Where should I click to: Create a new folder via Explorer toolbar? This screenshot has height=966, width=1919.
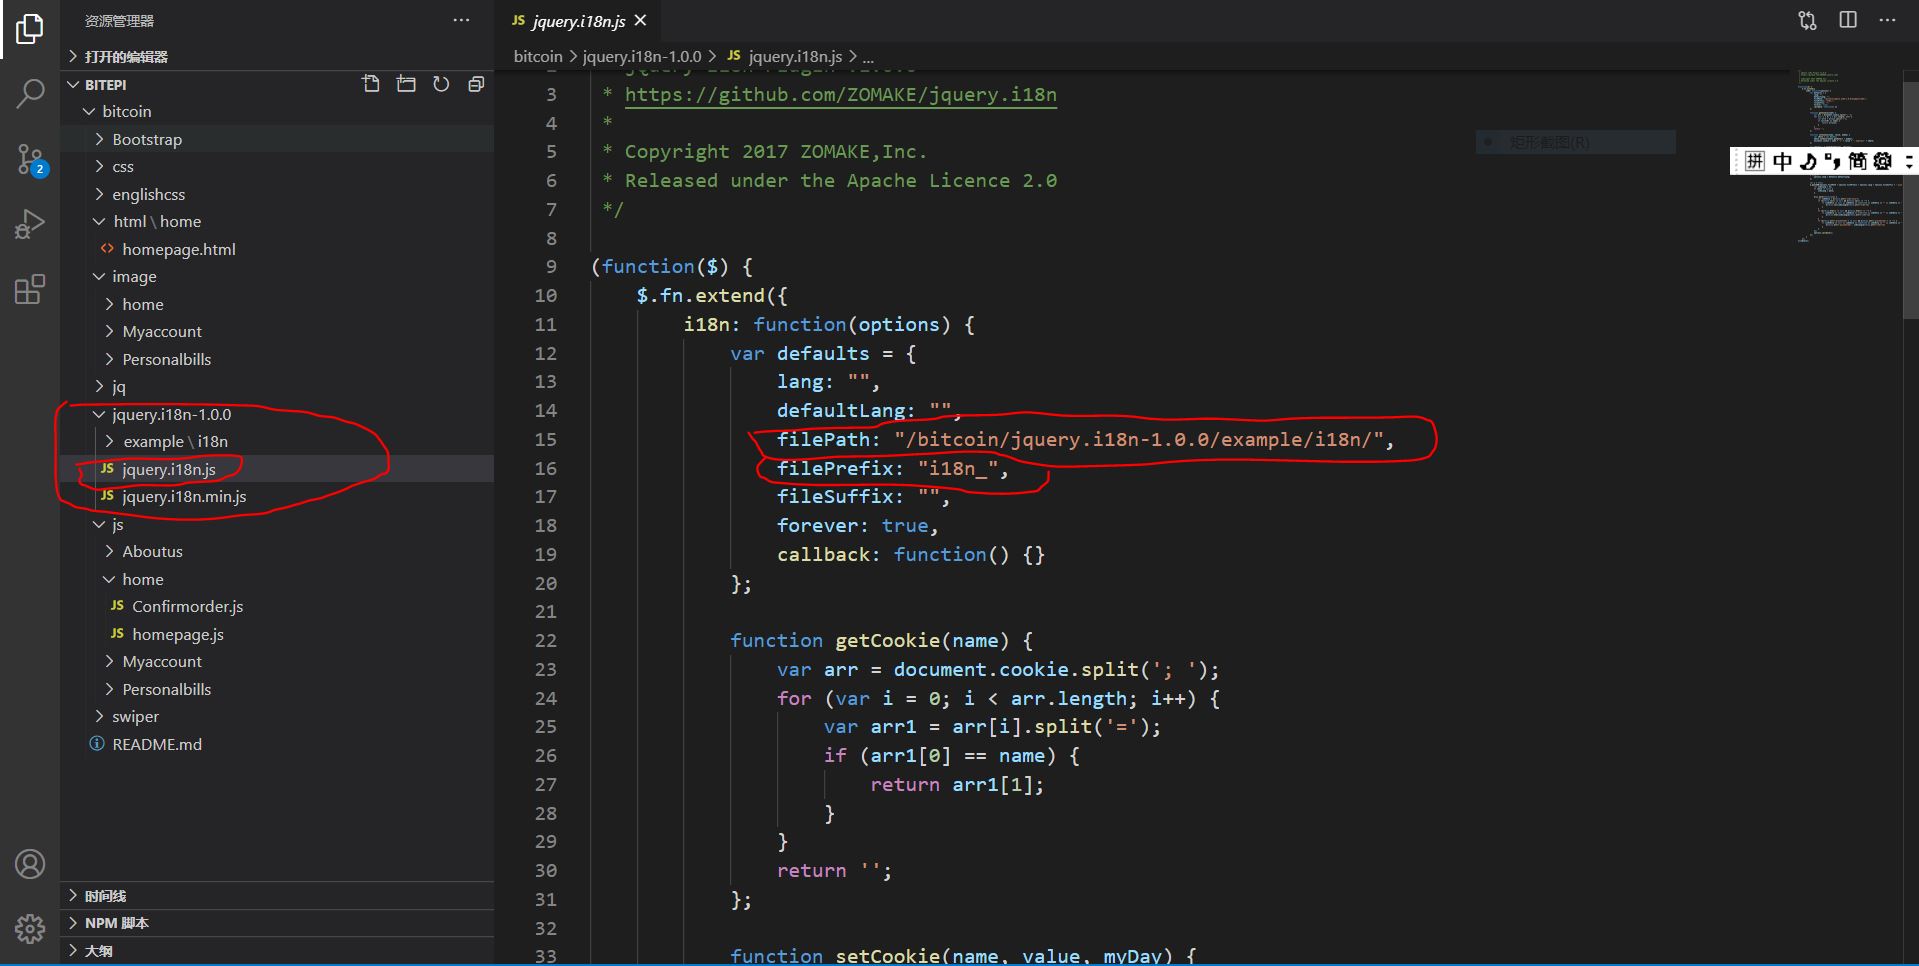tap(406, 84)
